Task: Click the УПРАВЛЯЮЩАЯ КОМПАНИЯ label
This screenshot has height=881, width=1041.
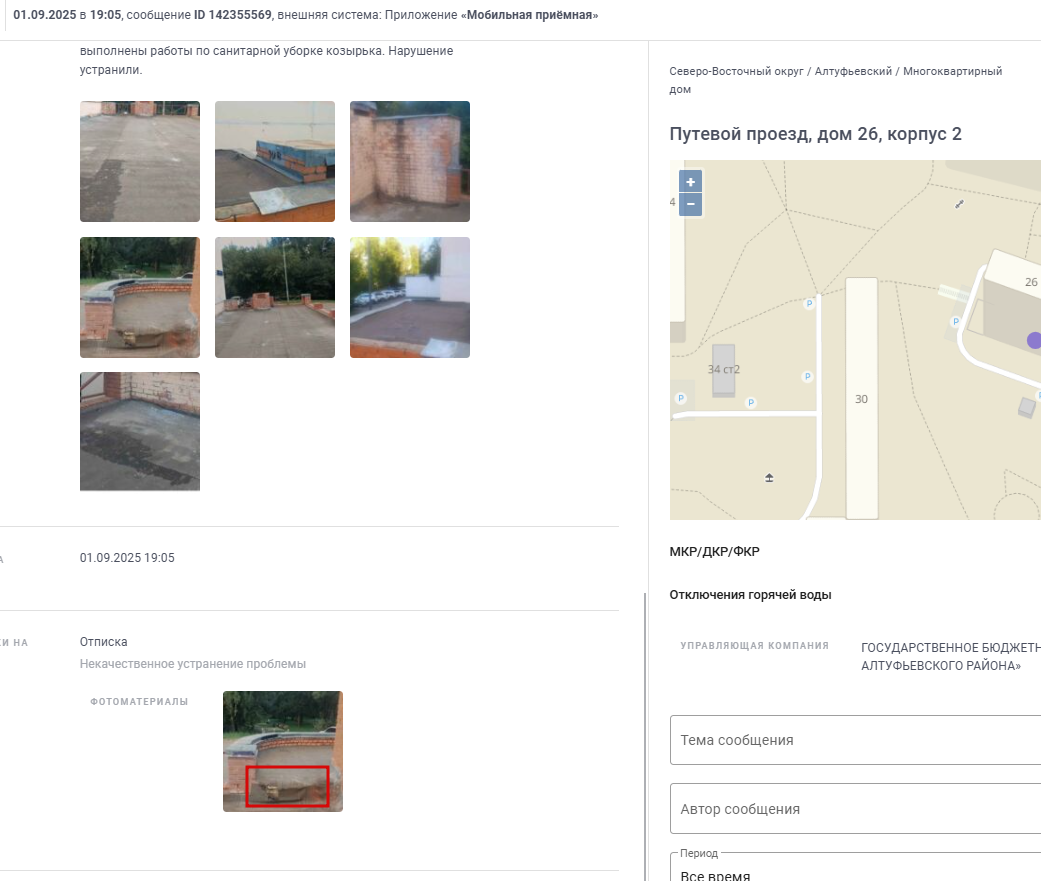Action: tap(755, 645)
